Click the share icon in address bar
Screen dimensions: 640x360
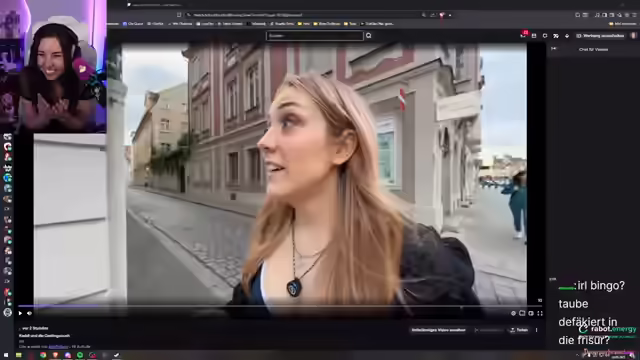433,15
